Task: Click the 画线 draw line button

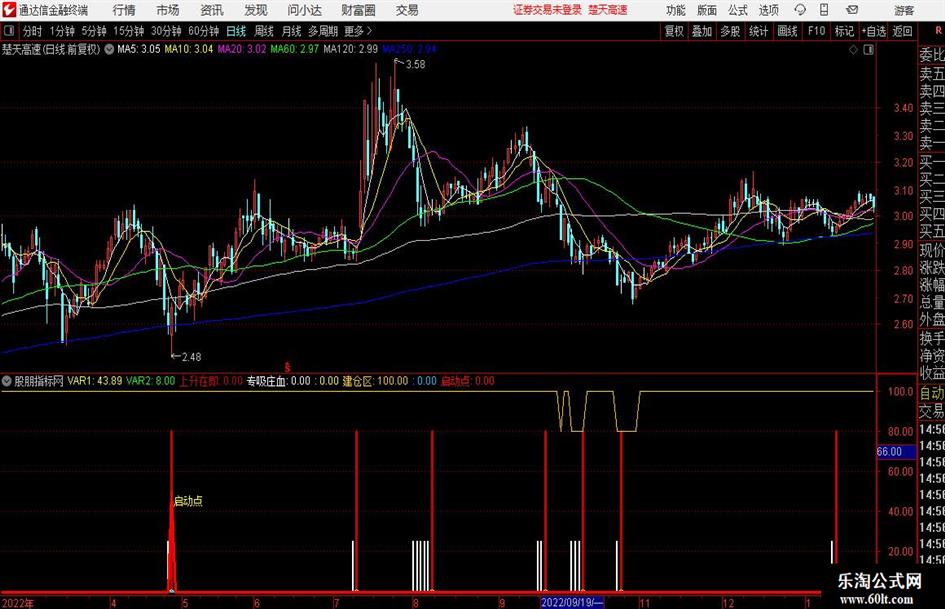Action: click(787, 31)
